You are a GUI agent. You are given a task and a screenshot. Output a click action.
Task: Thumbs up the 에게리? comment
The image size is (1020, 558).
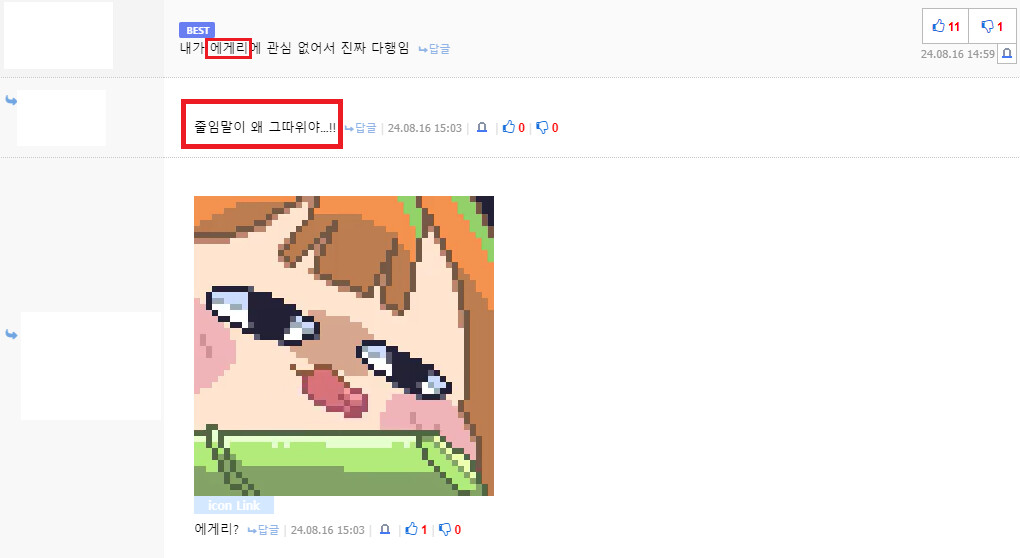[x=416, y=529]
